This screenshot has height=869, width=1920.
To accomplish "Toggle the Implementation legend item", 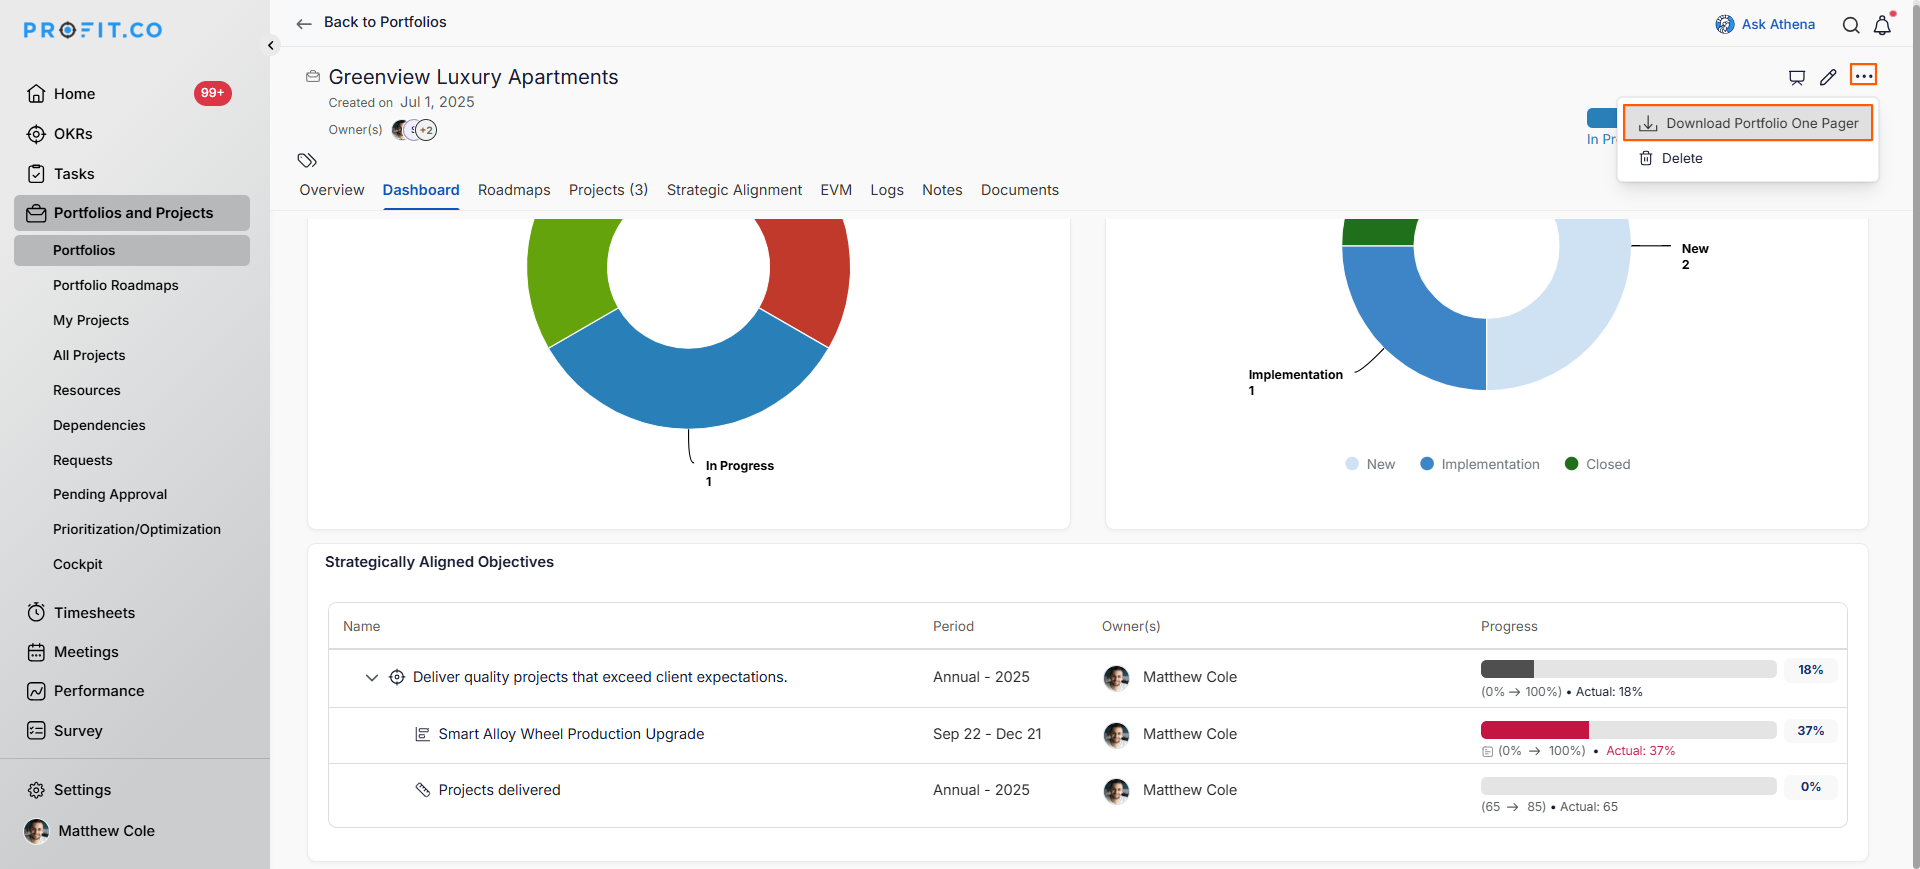I will tap(1480, 464).
